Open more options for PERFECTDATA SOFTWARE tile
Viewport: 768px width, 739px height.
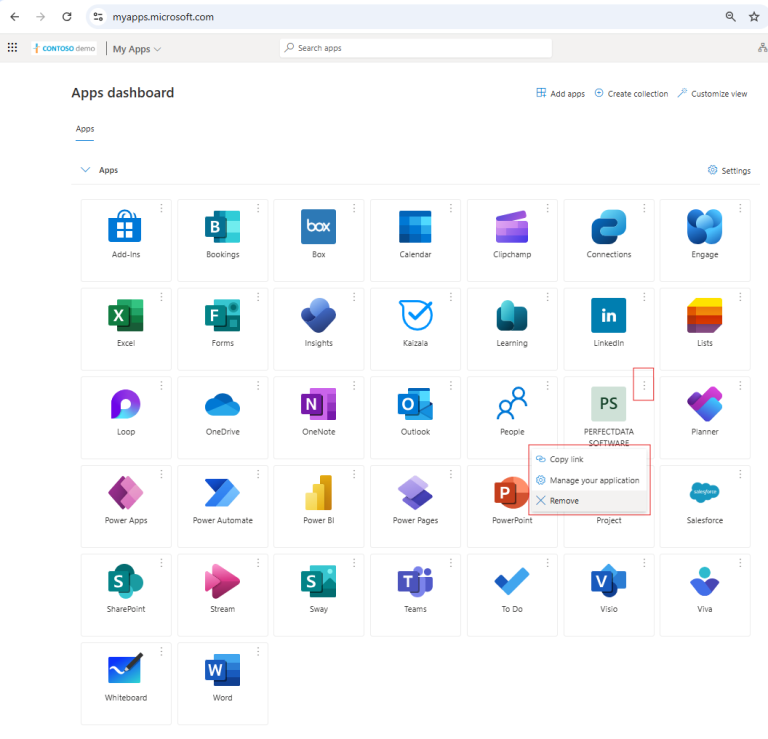pyautogui.click(x=644, y=385)
